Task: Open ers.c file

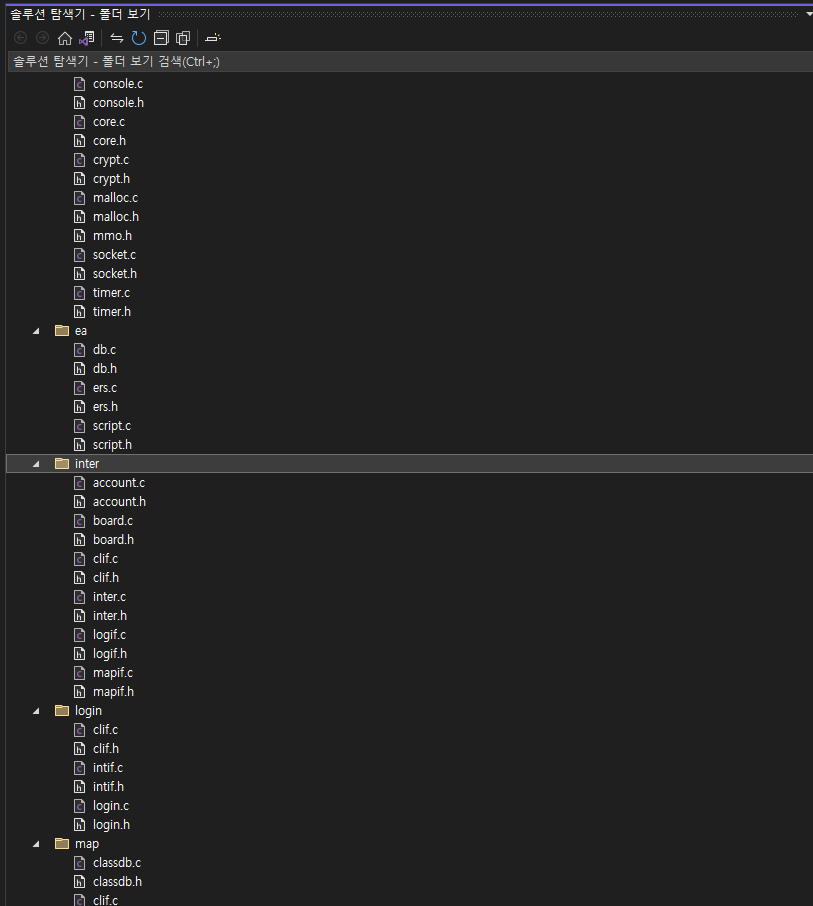Action: click(x=105, y=388)
